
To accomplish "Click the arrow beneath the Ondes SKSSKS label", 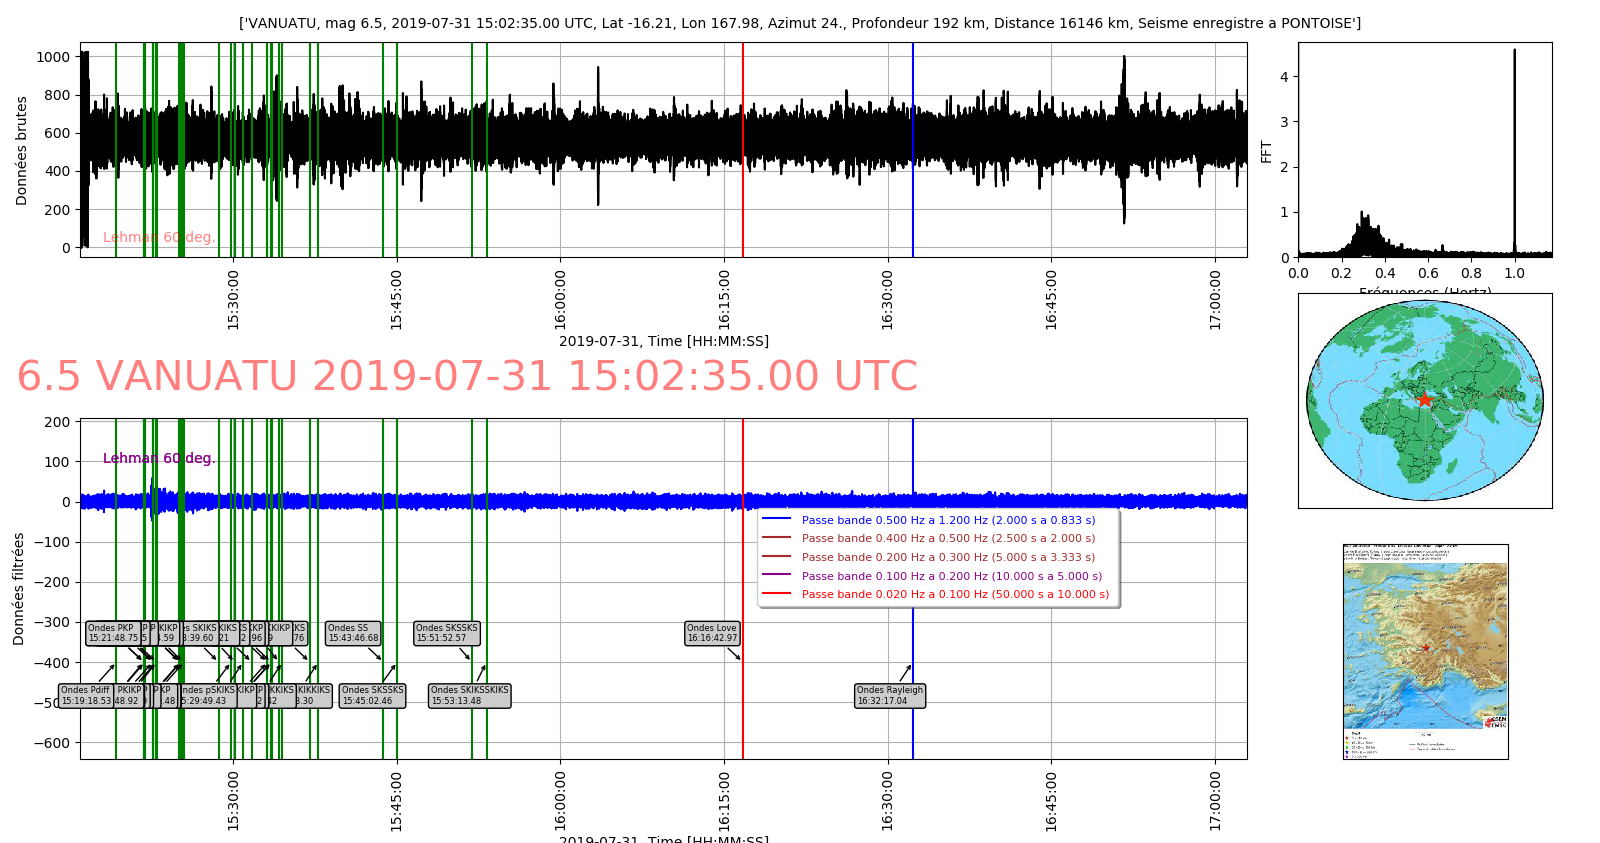I will pyautogui.click(x=464, y=653).
